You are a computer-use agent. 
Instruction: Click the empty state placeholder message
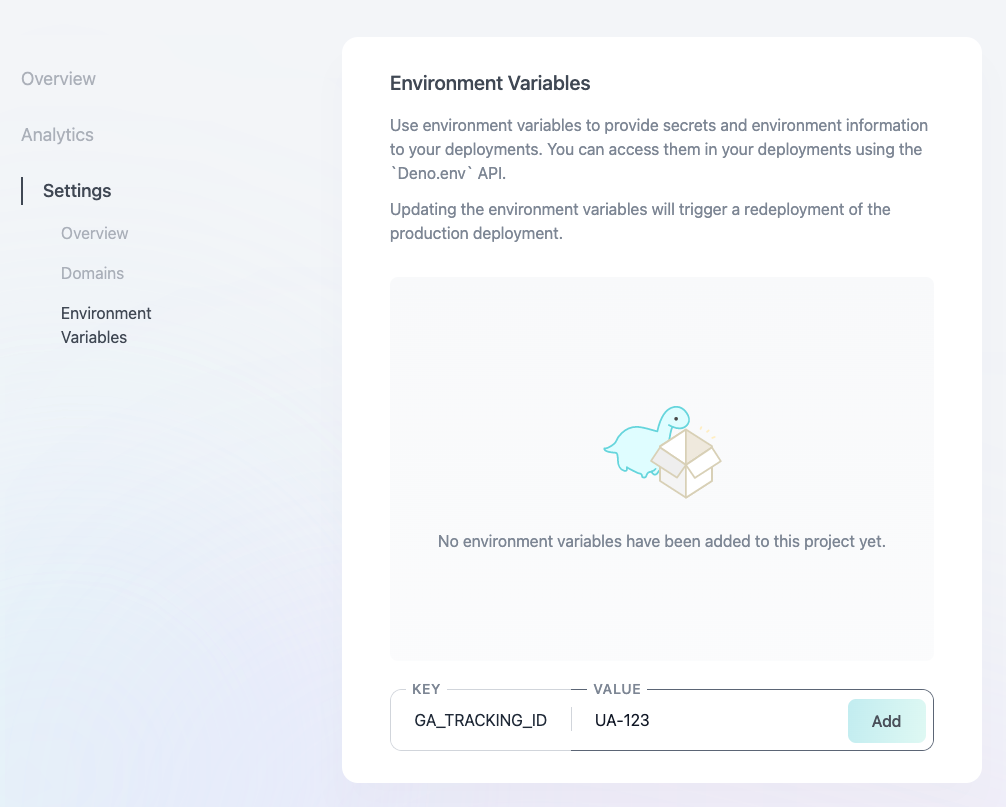click(x=661, y=540)
